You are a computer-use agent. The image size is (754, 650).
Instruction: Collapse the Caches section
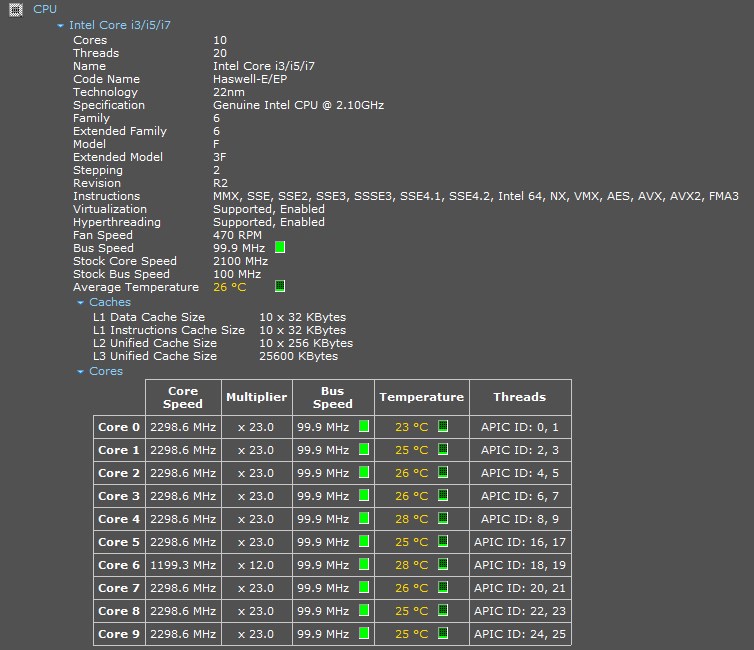coord(80,302)
